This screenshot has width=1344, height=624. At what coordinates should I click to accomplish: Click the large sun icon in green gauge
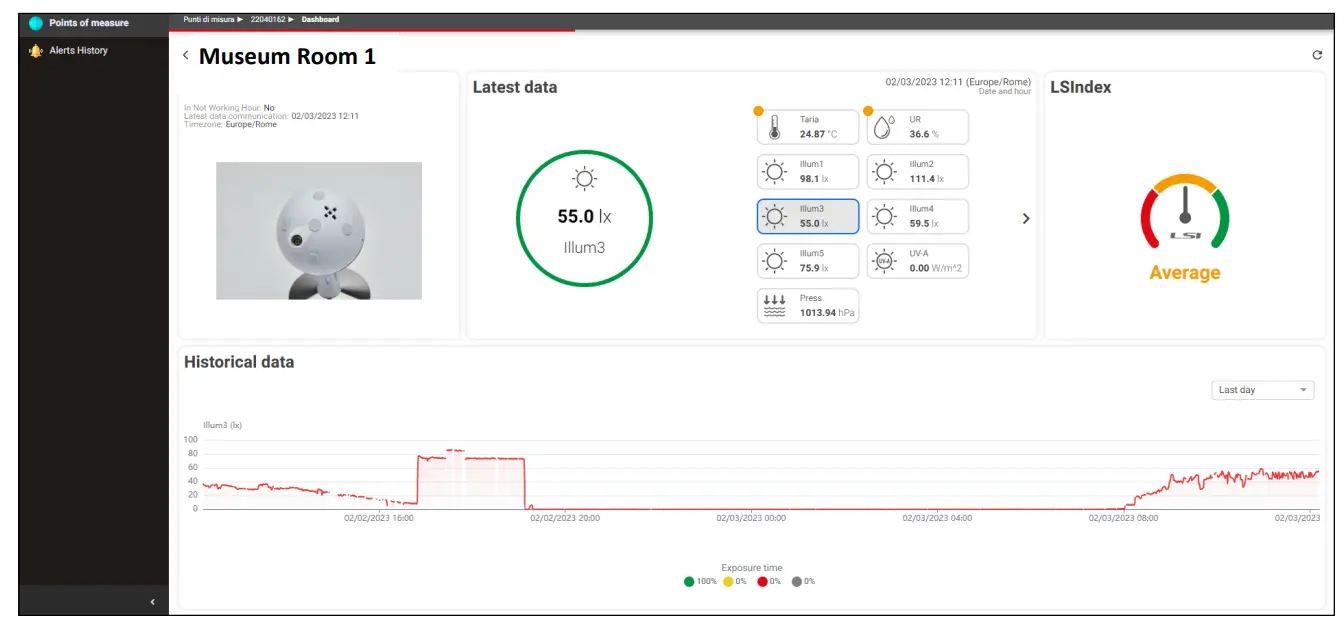(584, 179)
